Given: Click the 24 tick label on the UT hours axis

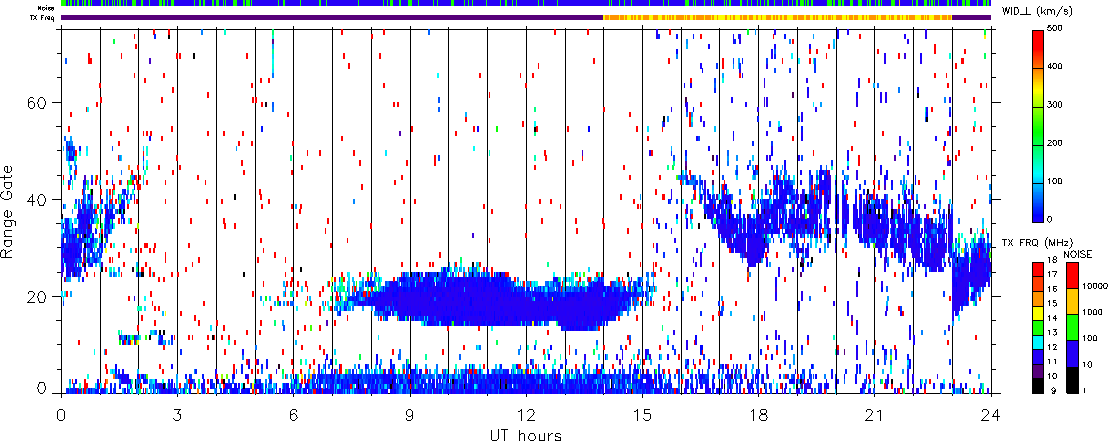Looking at the screenshot, I should [990, 414].
